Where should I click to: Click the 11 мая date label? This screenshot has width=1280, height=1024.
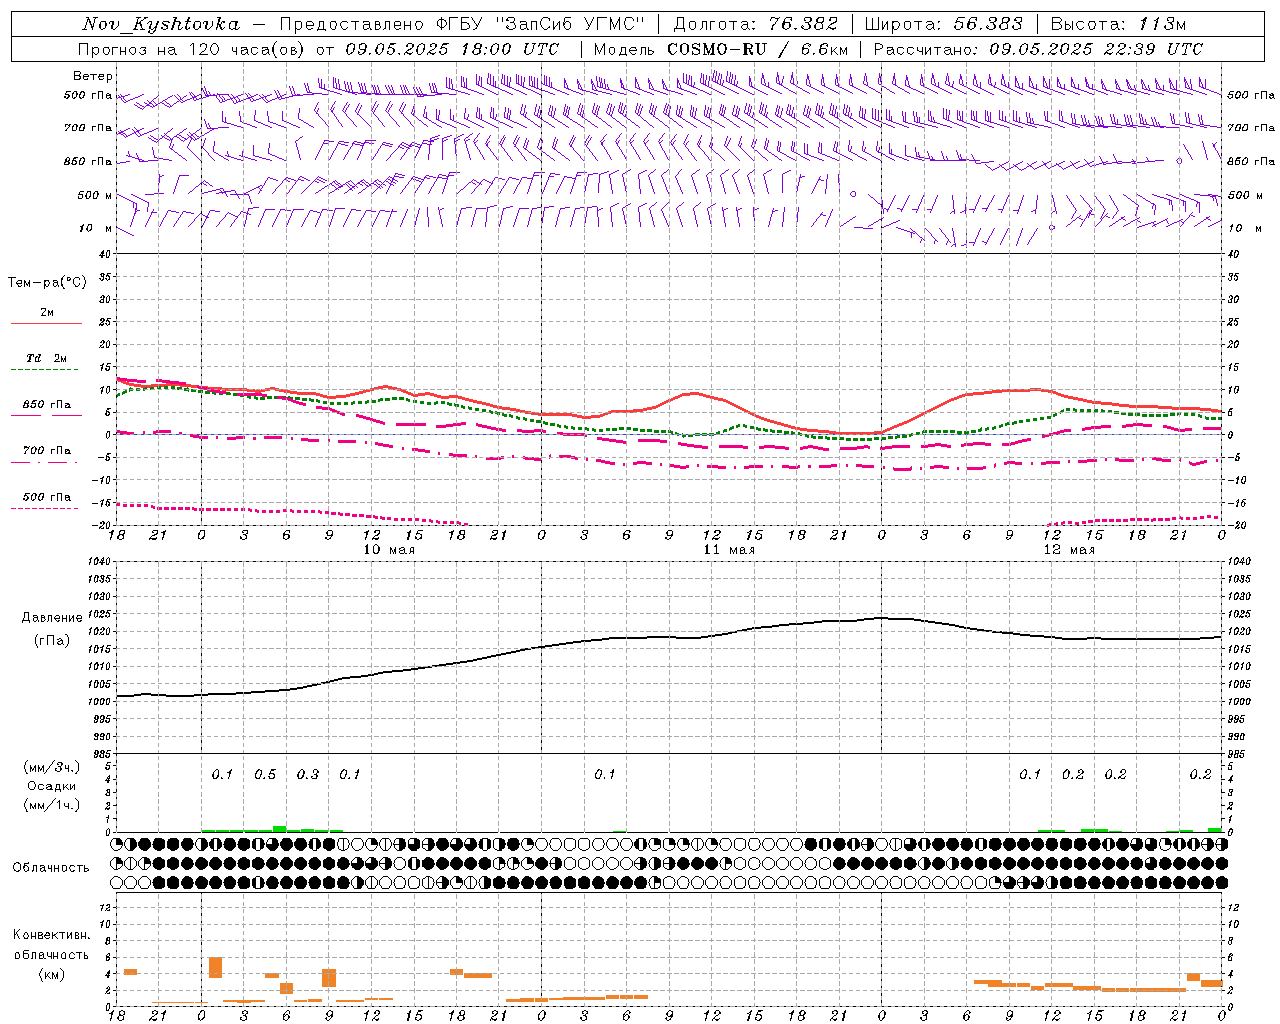tap(729, 550)
